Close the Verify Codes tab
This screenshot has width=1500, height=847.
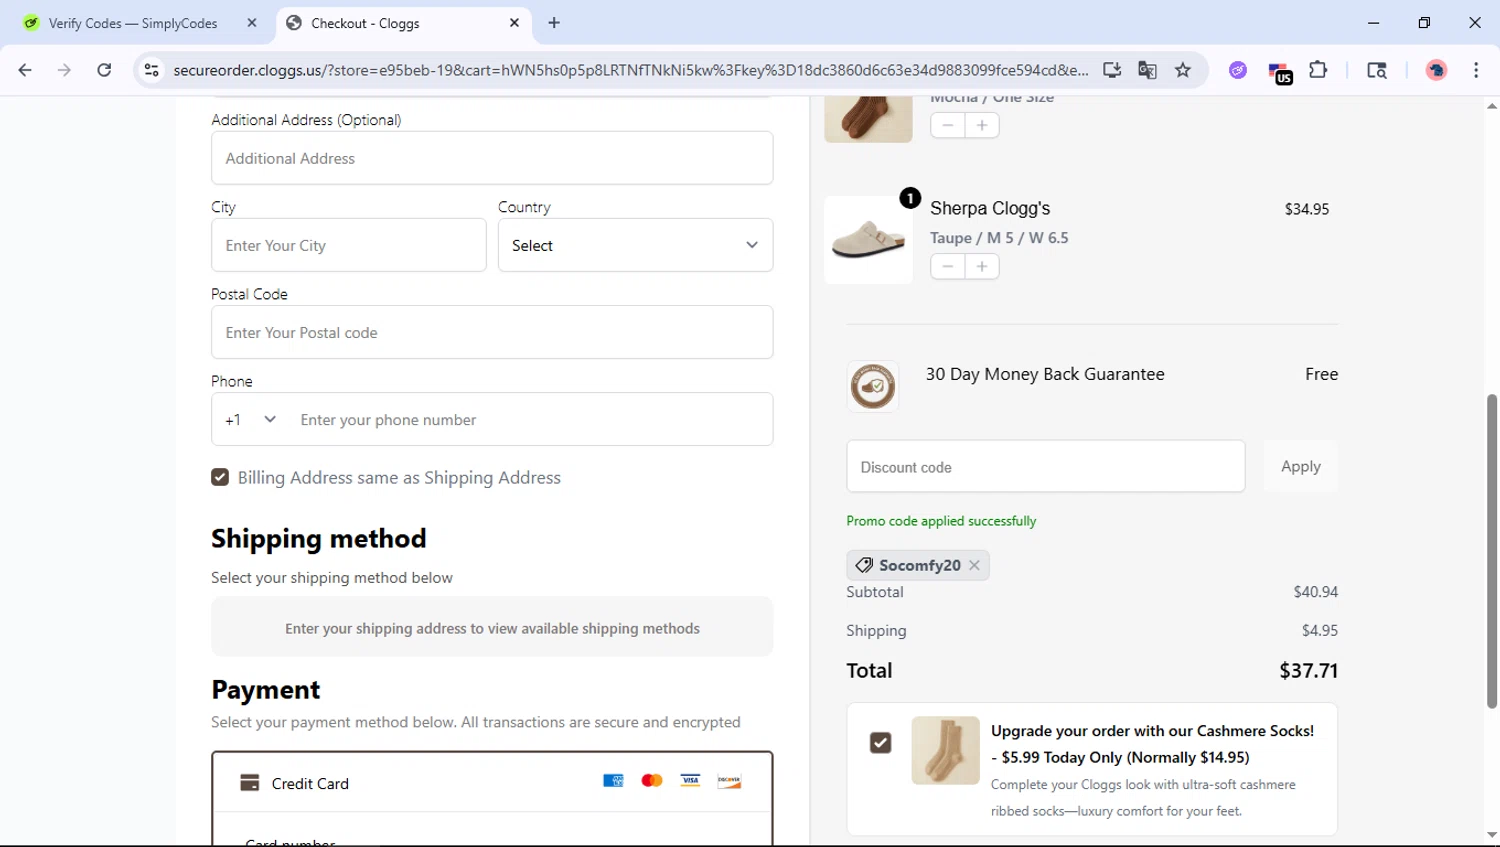click(x=252, y=23)
